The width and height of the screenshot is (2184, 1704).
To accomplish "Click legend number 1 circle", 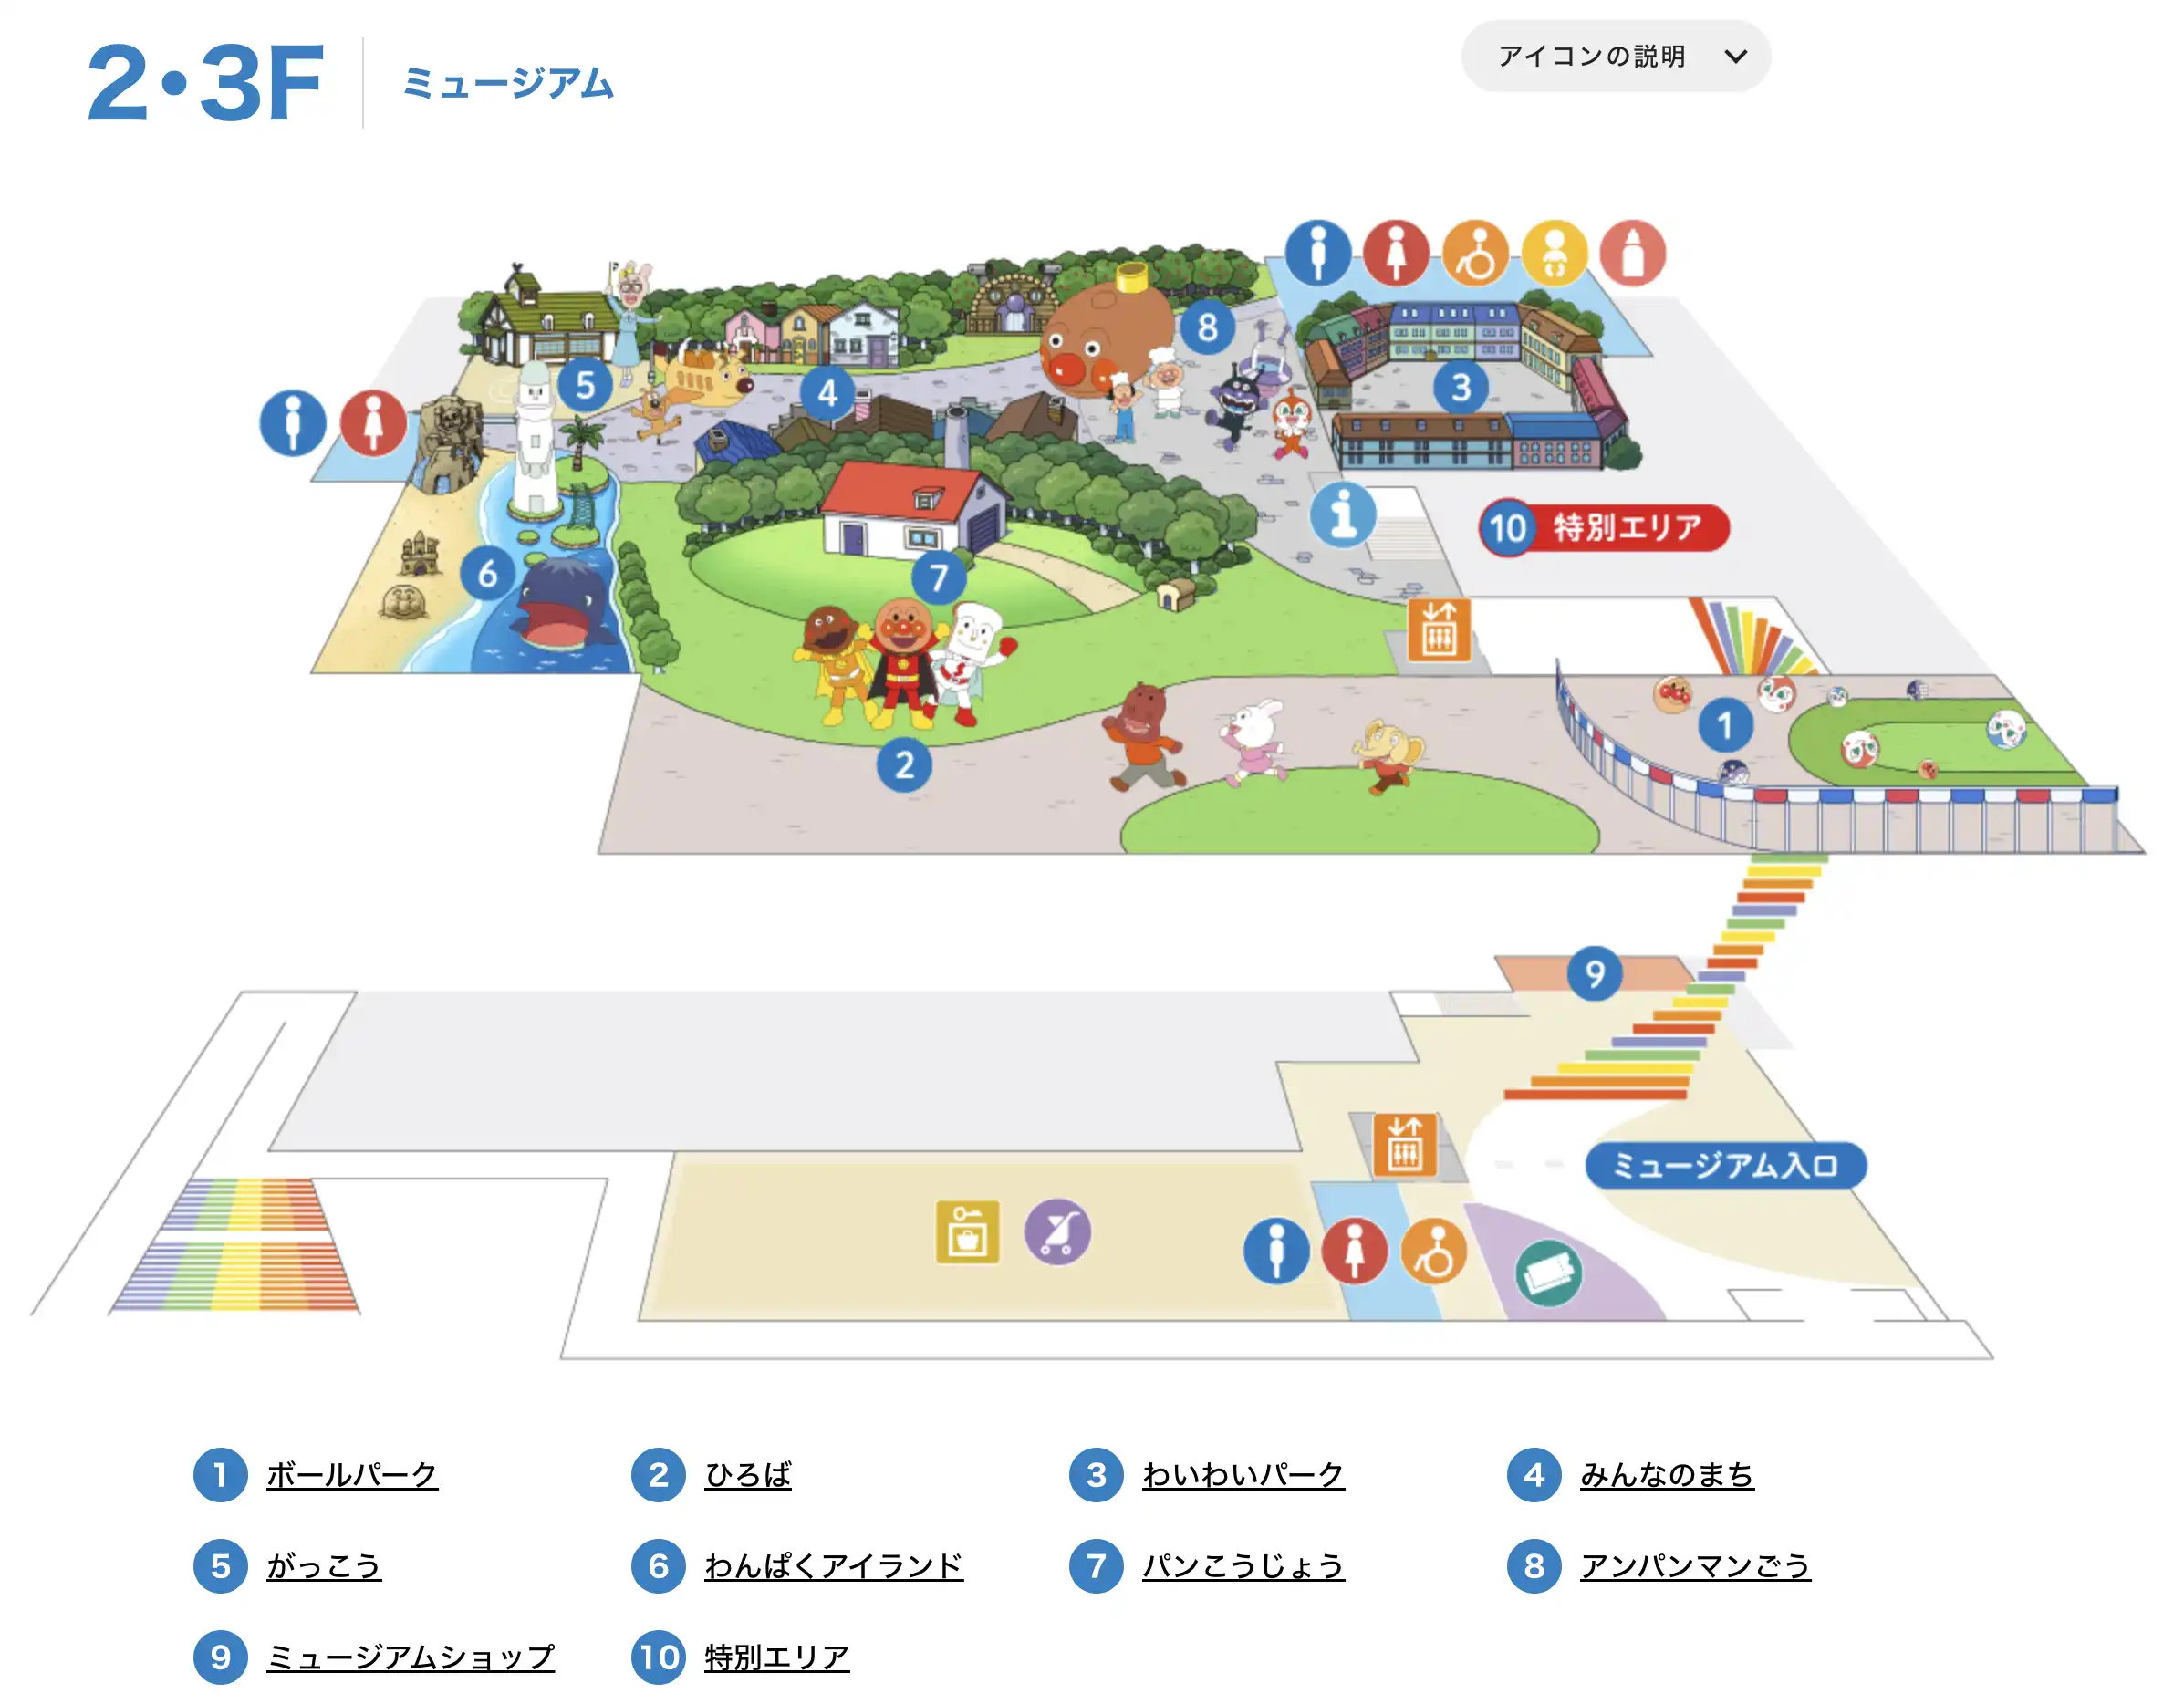I will [220, 1474].
